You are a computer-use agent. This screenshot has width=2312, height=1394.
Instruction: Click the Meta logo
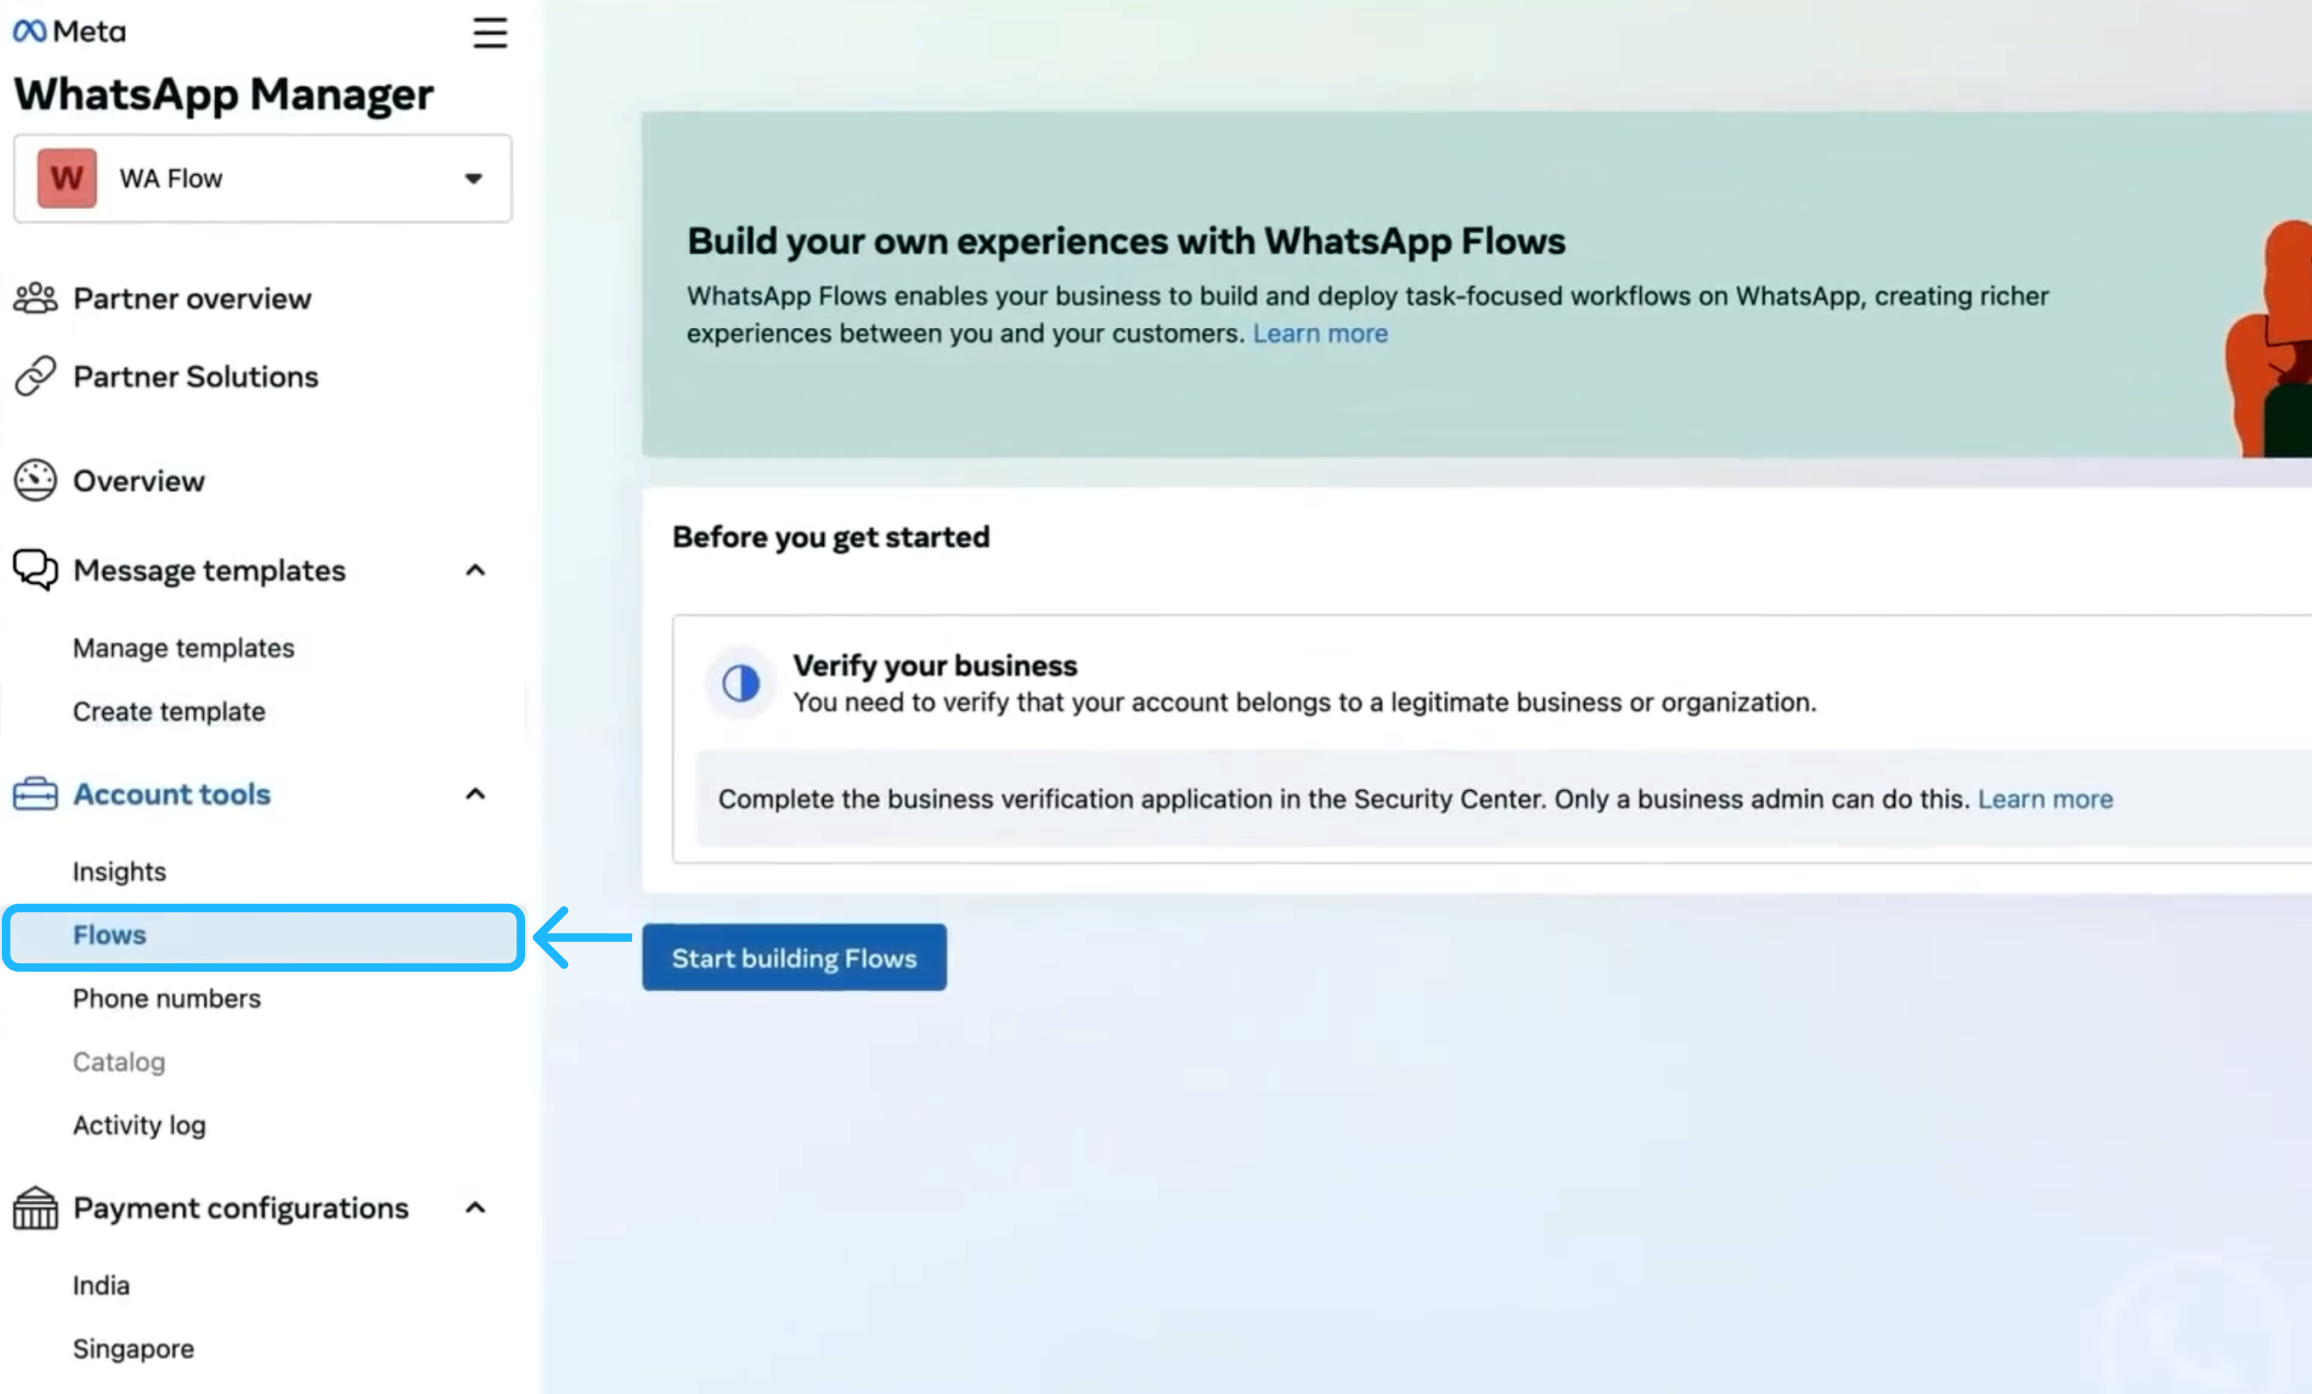pyautogui.click(x=69, y=32)
